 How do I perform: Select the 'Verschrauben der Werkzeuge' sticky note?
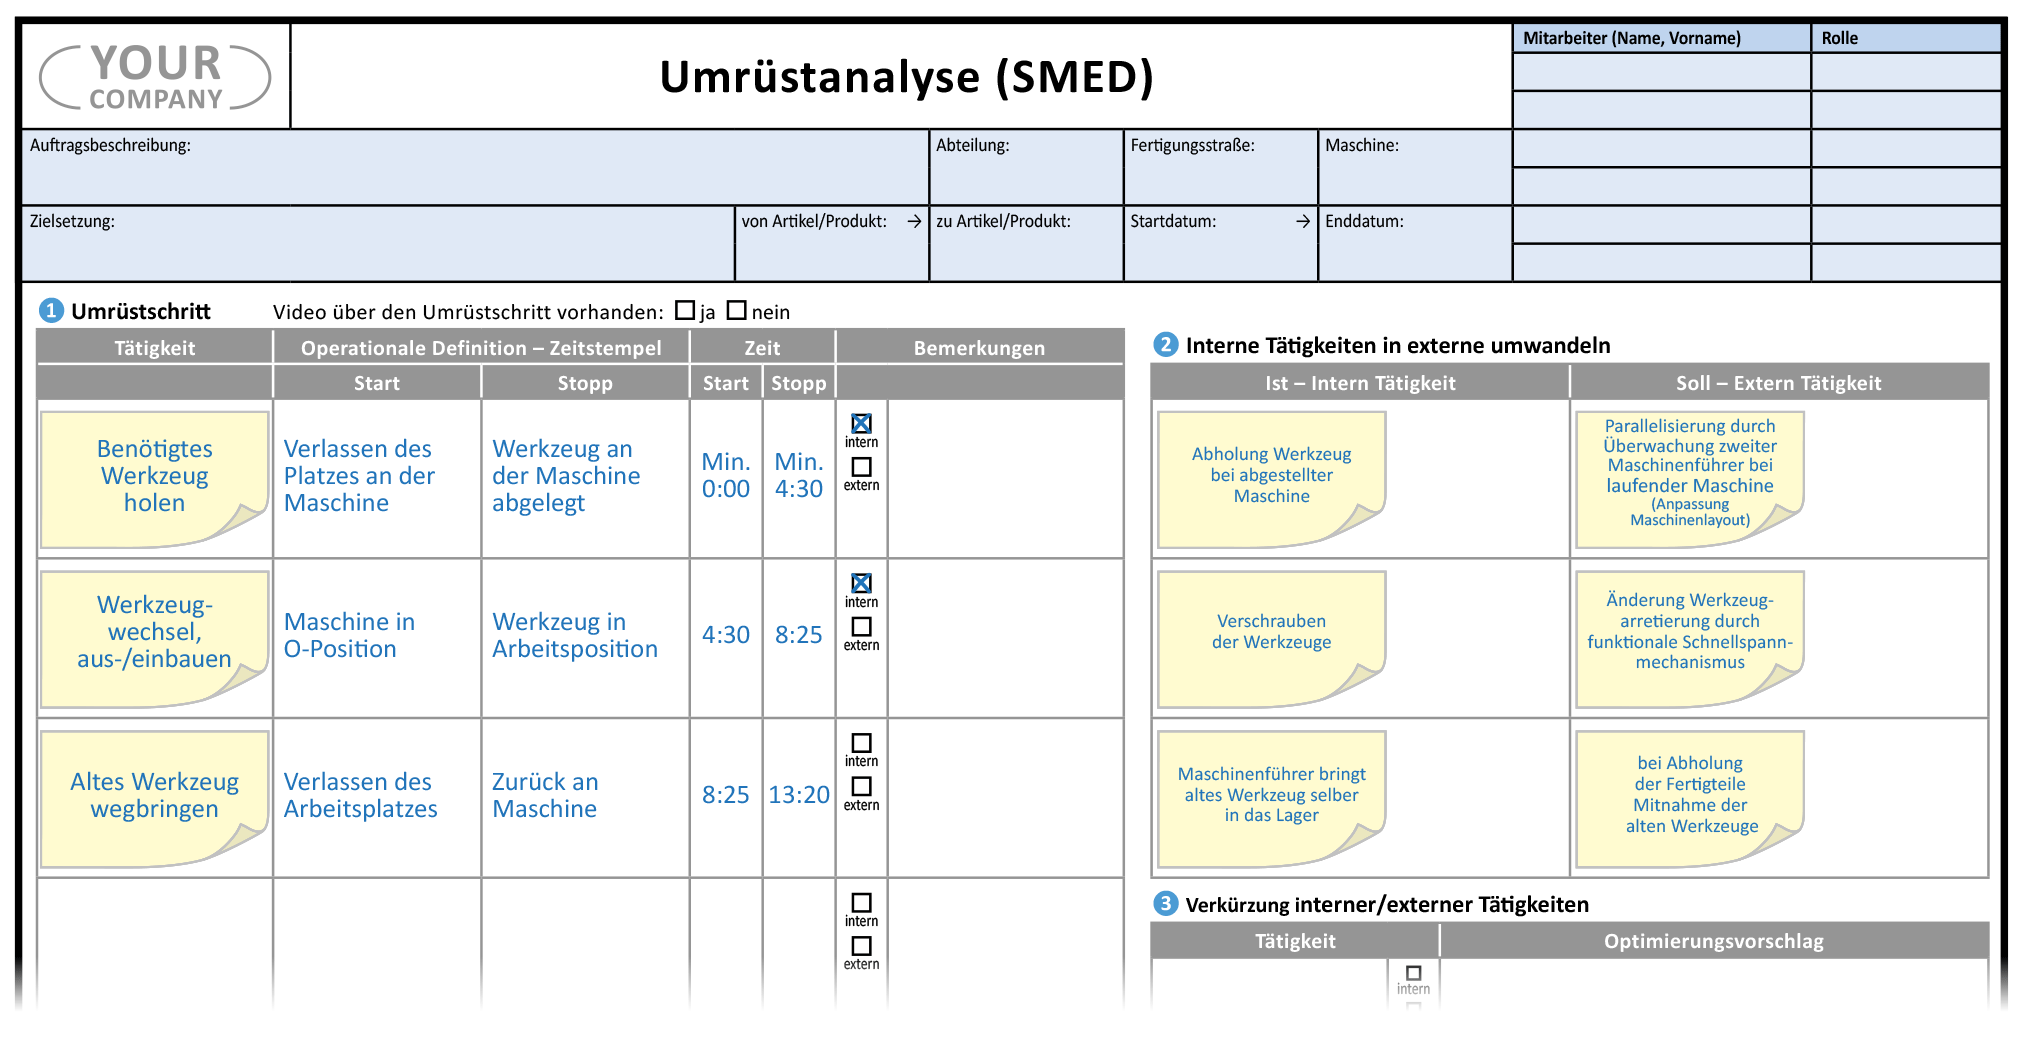[x=1271, y=639]
